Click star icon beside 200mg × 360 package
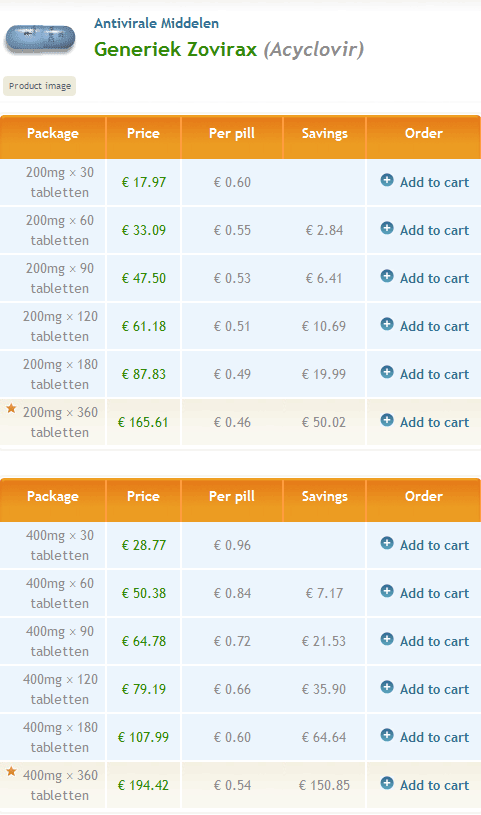The image size is (481, 815). click(11, 409)
